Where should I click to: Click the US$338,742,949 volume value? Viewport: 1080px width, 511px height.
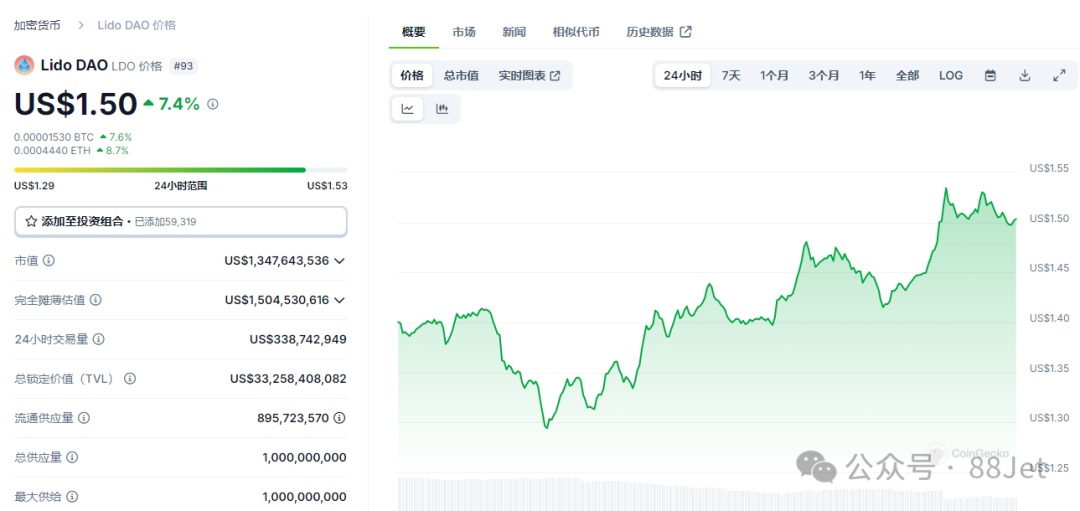click(298, 340)
